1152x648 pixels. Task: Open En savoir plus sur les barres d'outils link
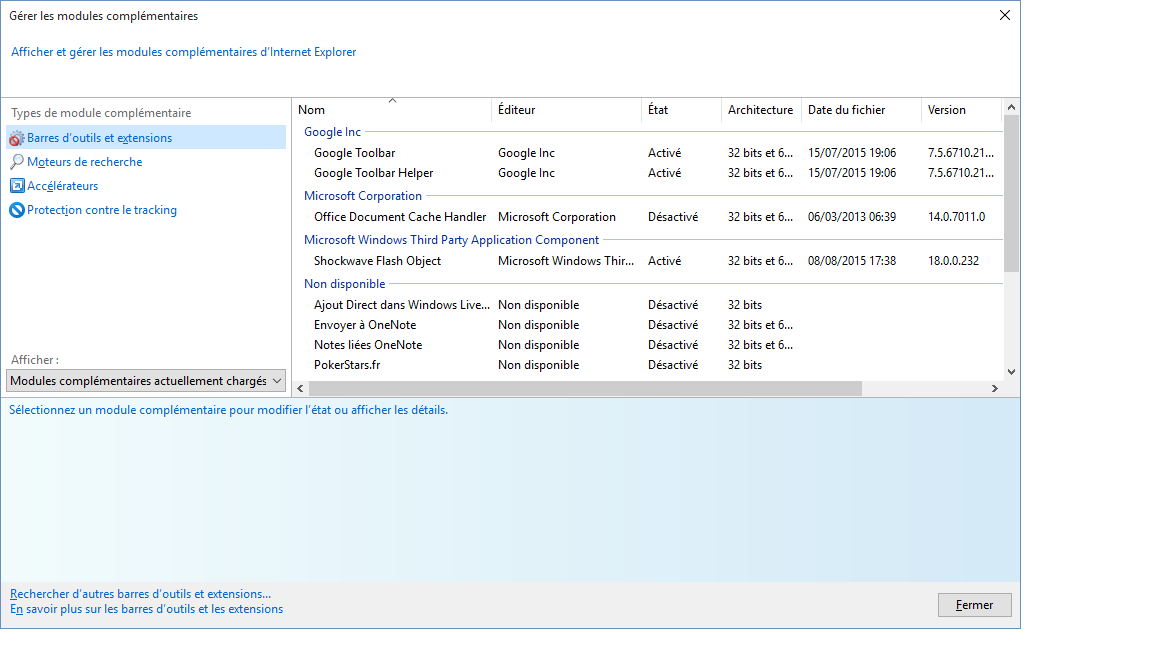coord(146,610)
